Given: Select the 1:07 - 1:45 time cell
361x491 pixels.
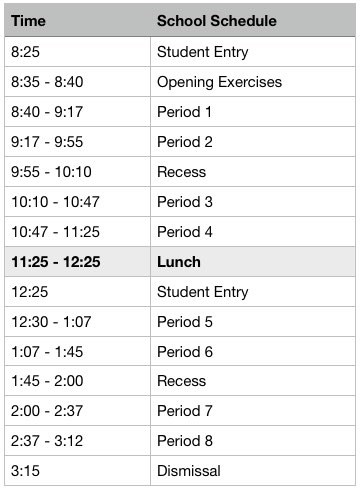Looking at the screenshot, I should 77,351.
